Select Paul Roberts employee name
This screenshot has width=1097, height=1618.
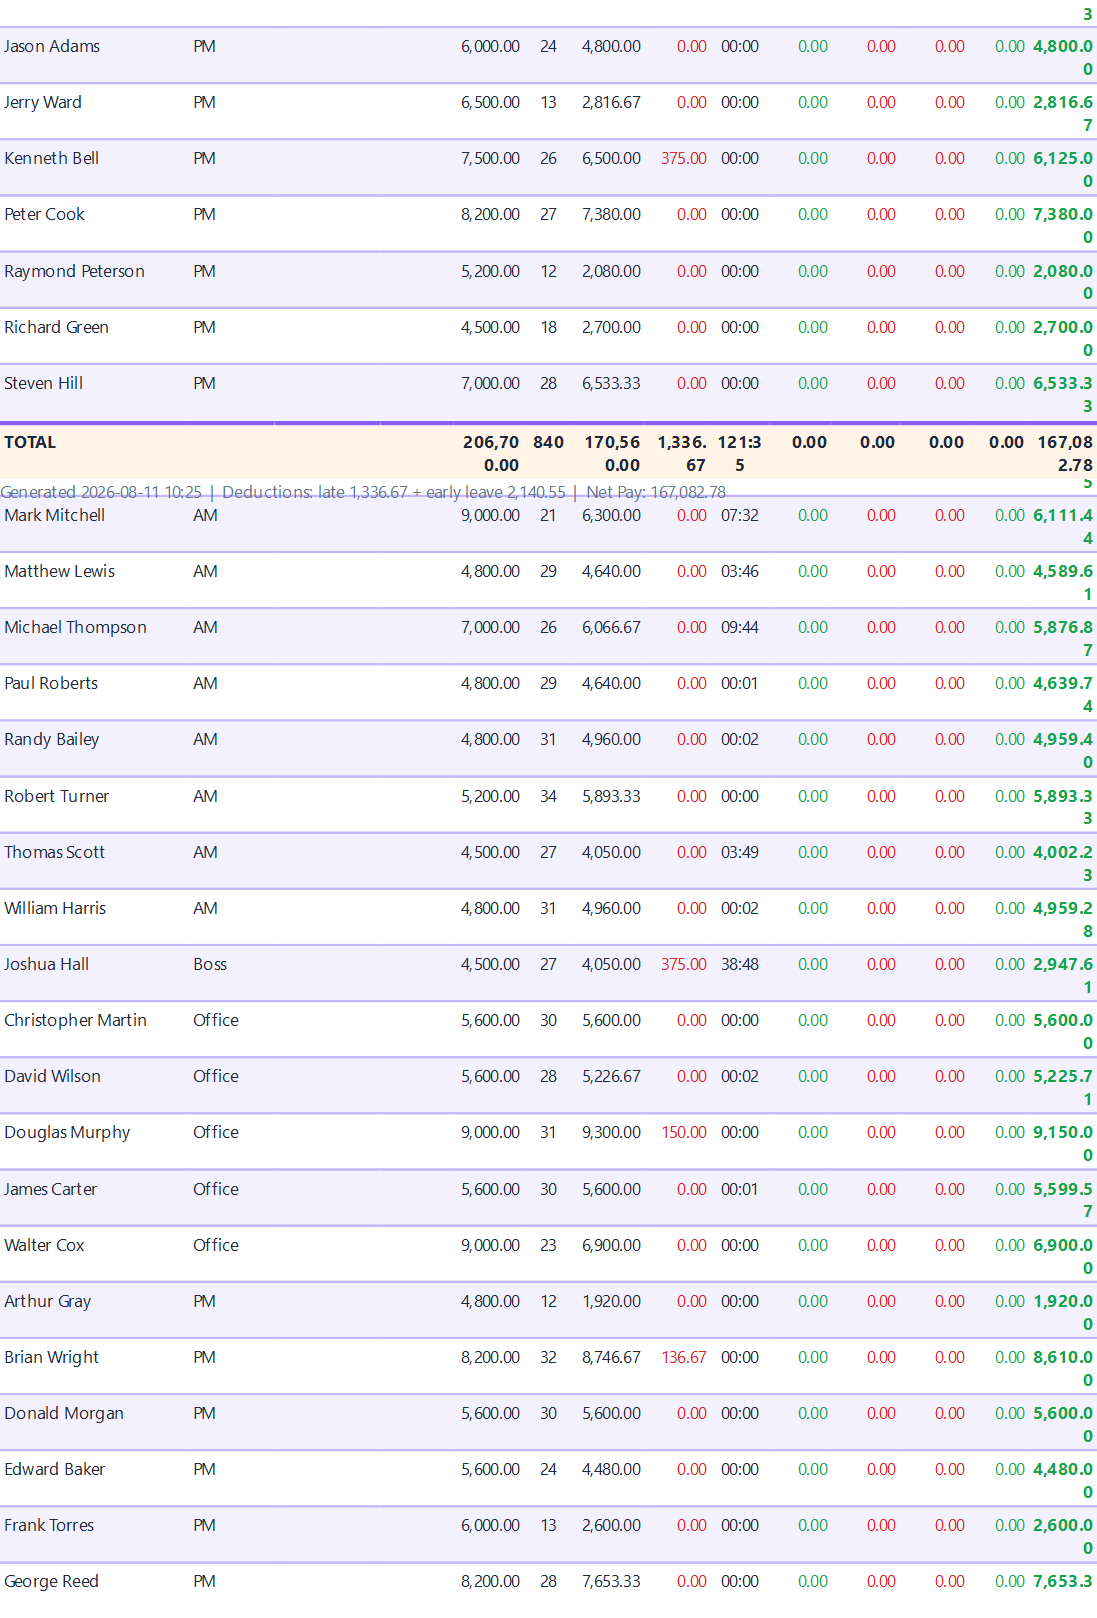point(51,683)
